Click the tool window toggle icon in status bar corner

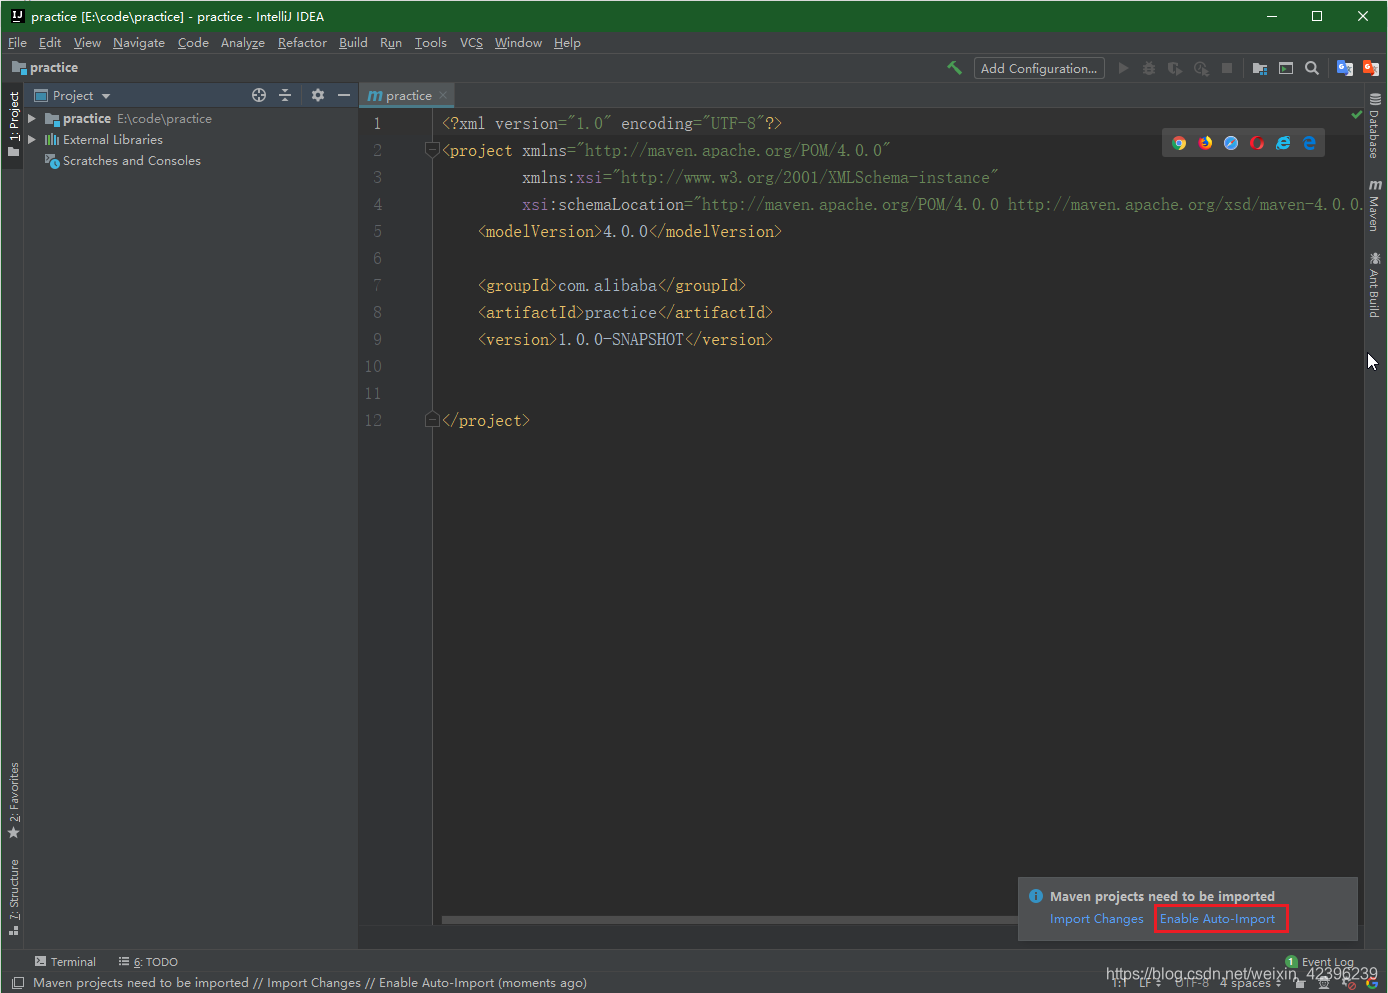tap(17, 983)
